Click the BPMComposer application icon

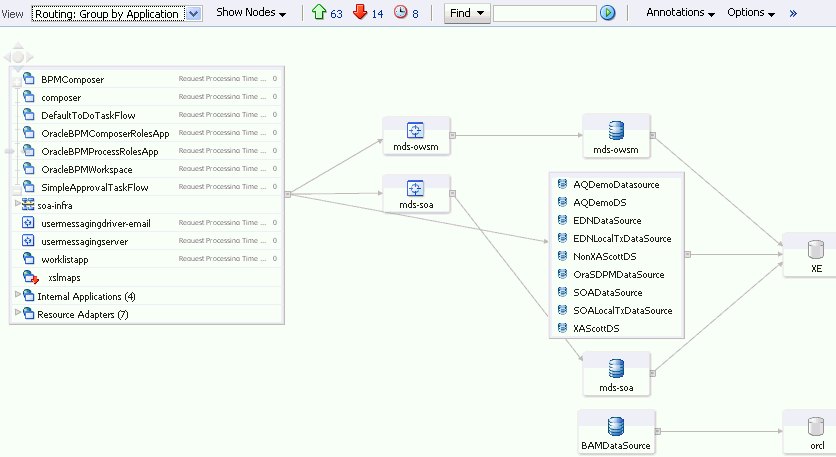click(29, 79)
